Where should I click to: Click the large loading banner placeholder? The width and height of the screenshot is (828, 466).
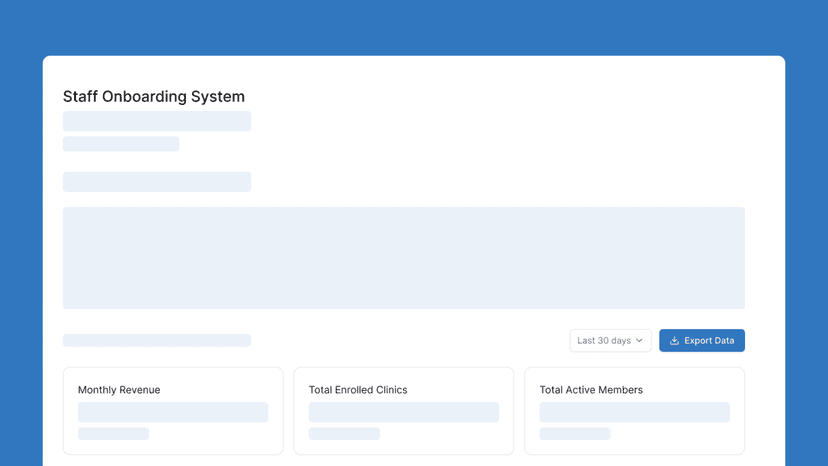(x=403, y=258)
